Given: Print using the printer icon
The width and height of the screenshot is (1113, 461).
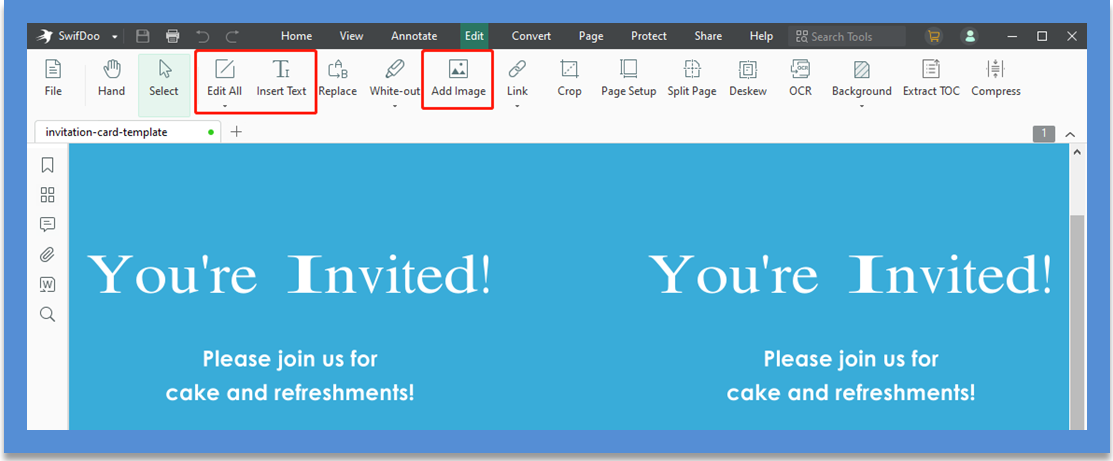Looking at the screenshot, I should click(172, 36).
